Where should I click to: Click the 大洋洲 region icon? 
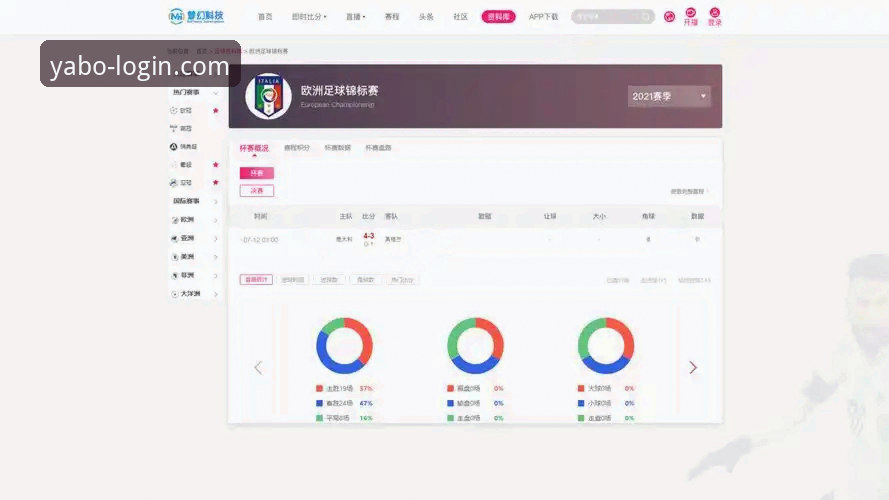click(x=175, y=294)
